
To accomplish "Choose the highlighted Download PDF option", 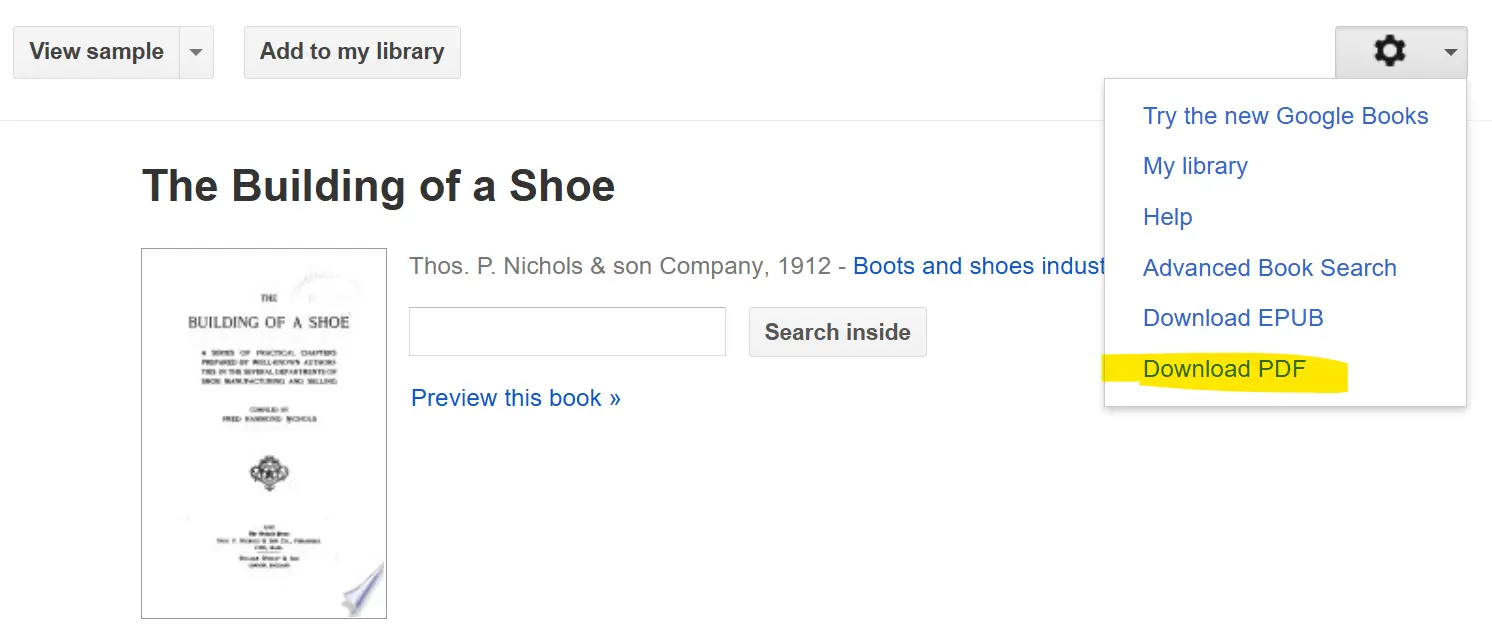I will click(1224, 369).
